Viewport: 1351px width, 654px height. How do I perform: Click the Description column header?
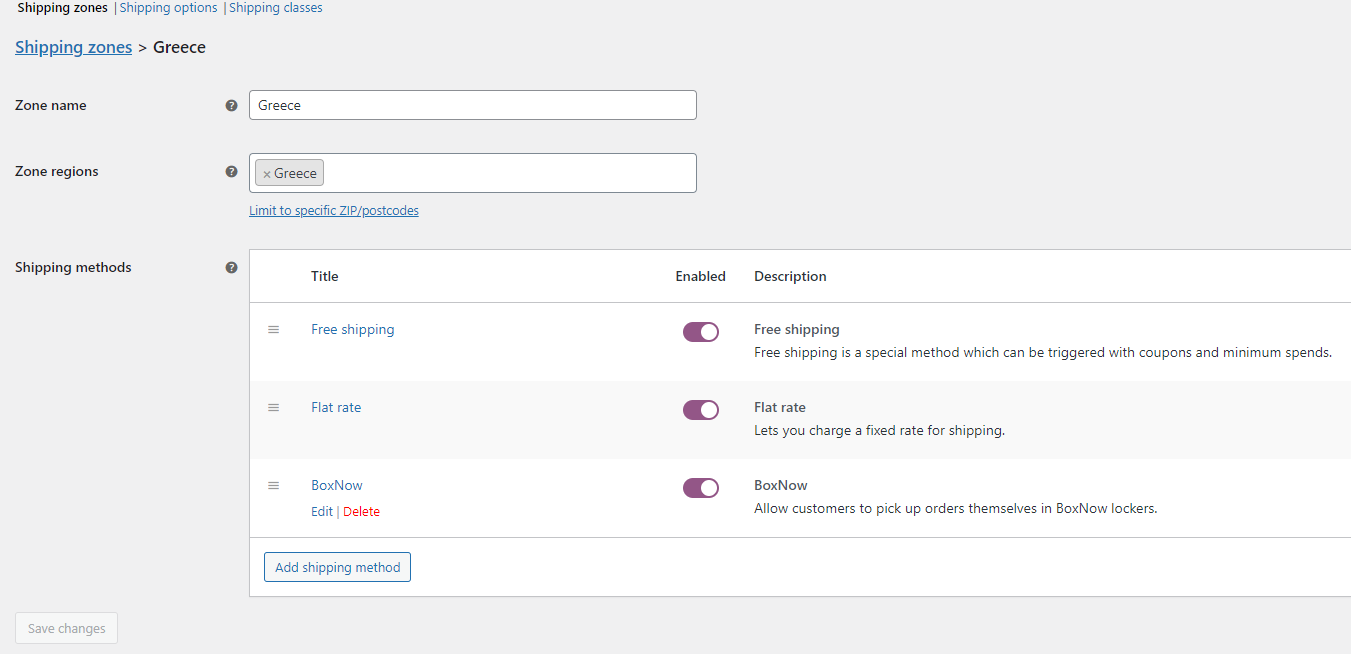pyautogui.click(x=790, y=276)
